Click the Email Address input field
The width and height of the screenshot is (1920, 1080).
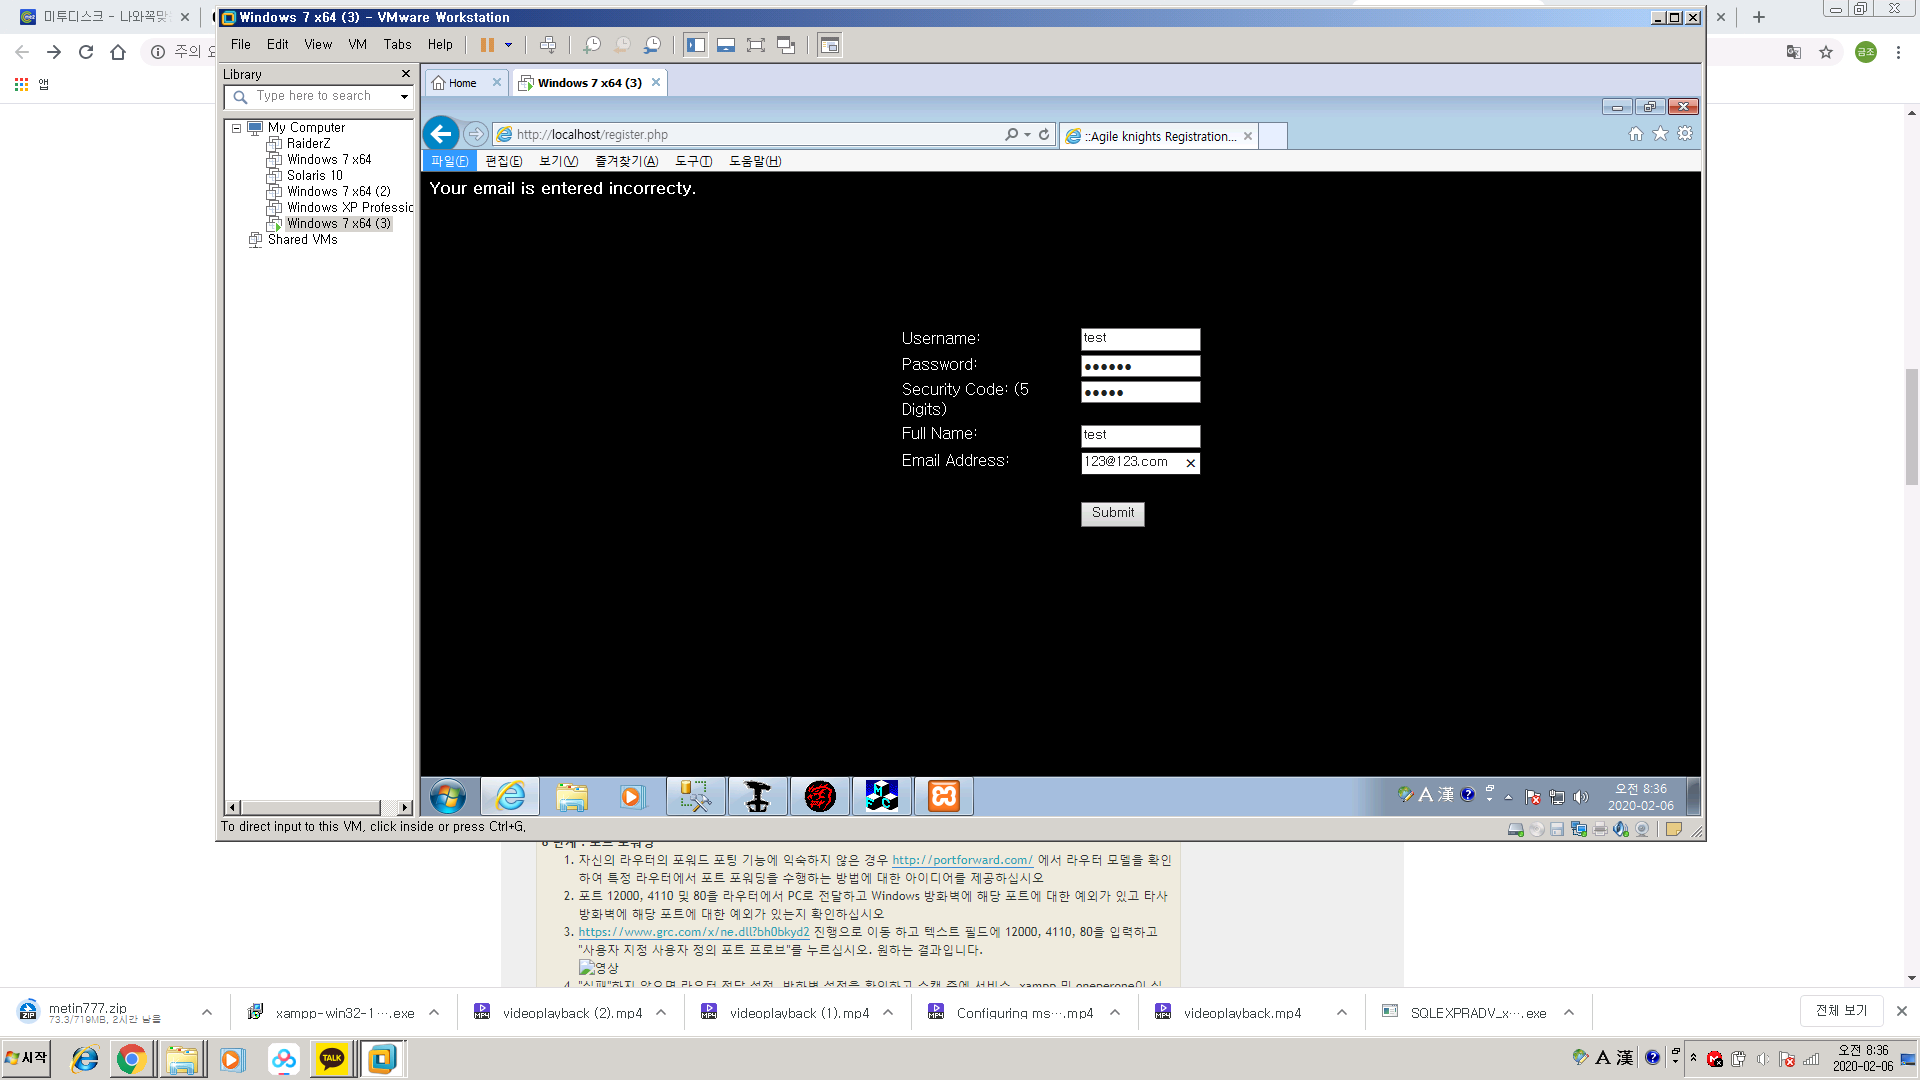point(1131,462)
